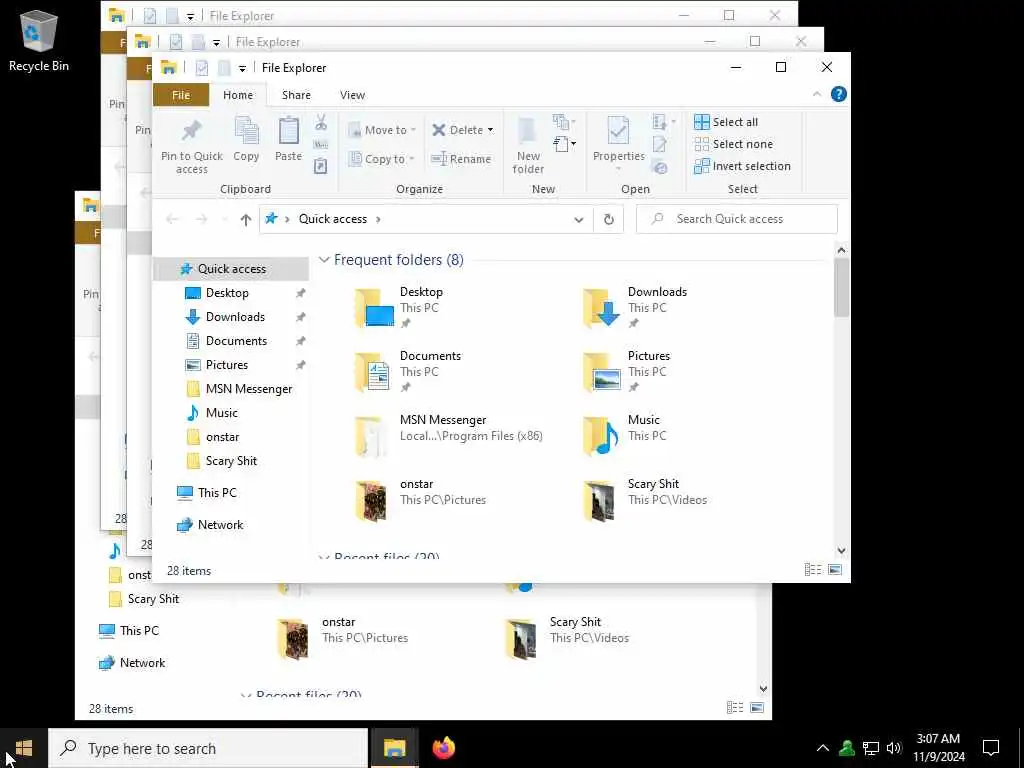Click Pin to Quick access in front window
Viewport: 1024px width, 768px height.
click(191, 146)
